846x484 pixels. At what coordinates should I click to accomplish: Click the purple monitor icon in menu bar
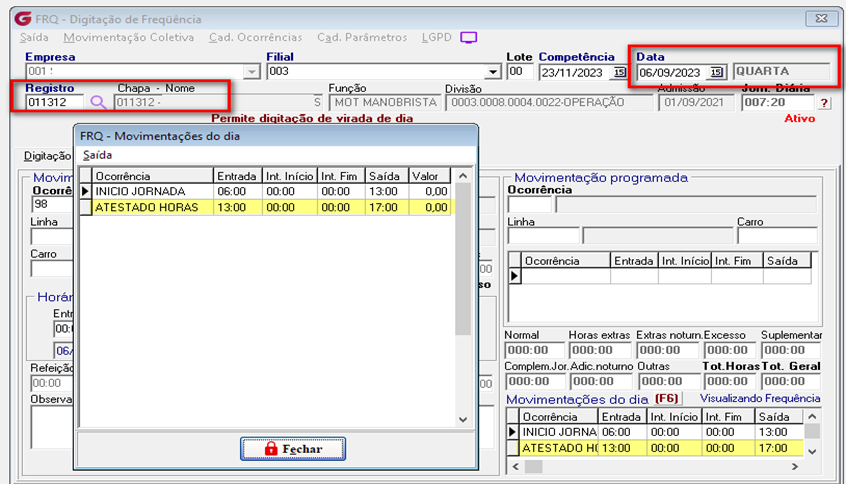pyautogui.click(x=468, y=37)
